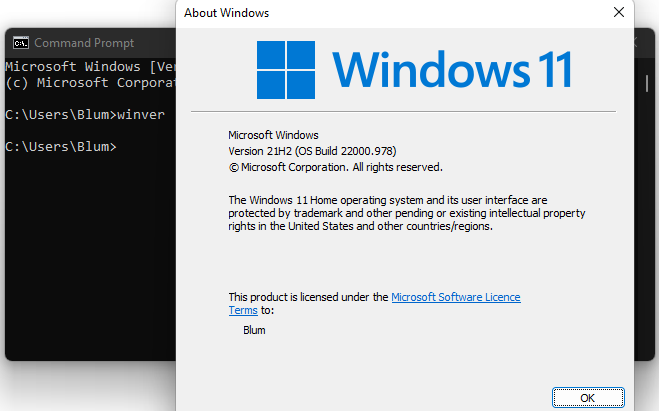Click the Microsoft Corporation copyright line in dialog
Image resolution: width=659 pixels, height=411 pixels.
pos(335,167)
